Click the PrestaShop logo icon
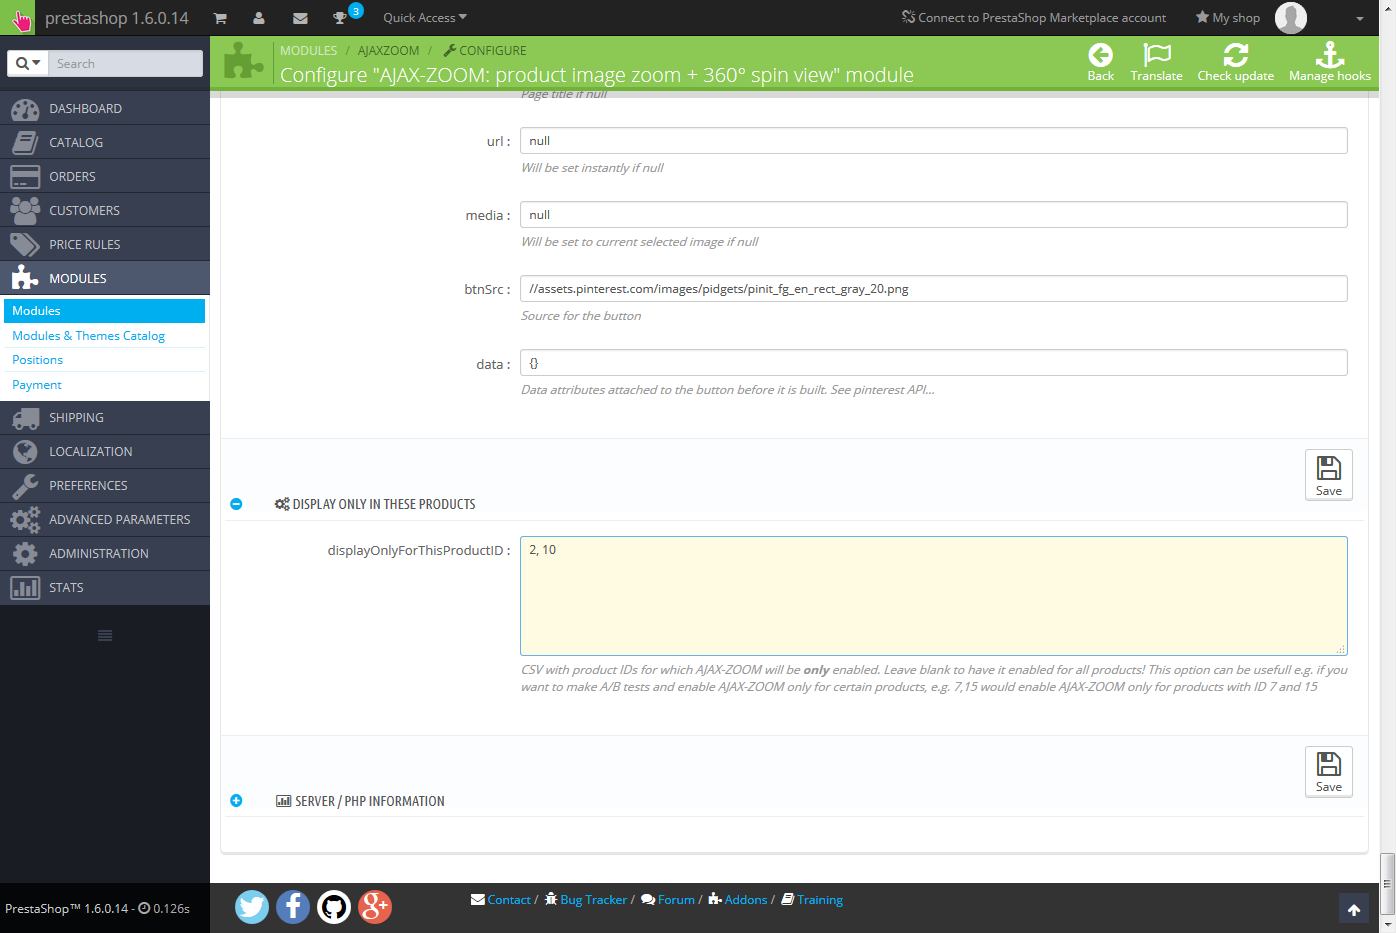 point(20,18)
